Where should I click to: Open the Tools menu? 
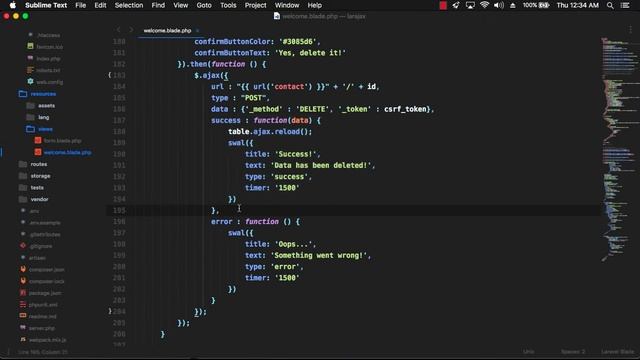(x=228, y=5)
